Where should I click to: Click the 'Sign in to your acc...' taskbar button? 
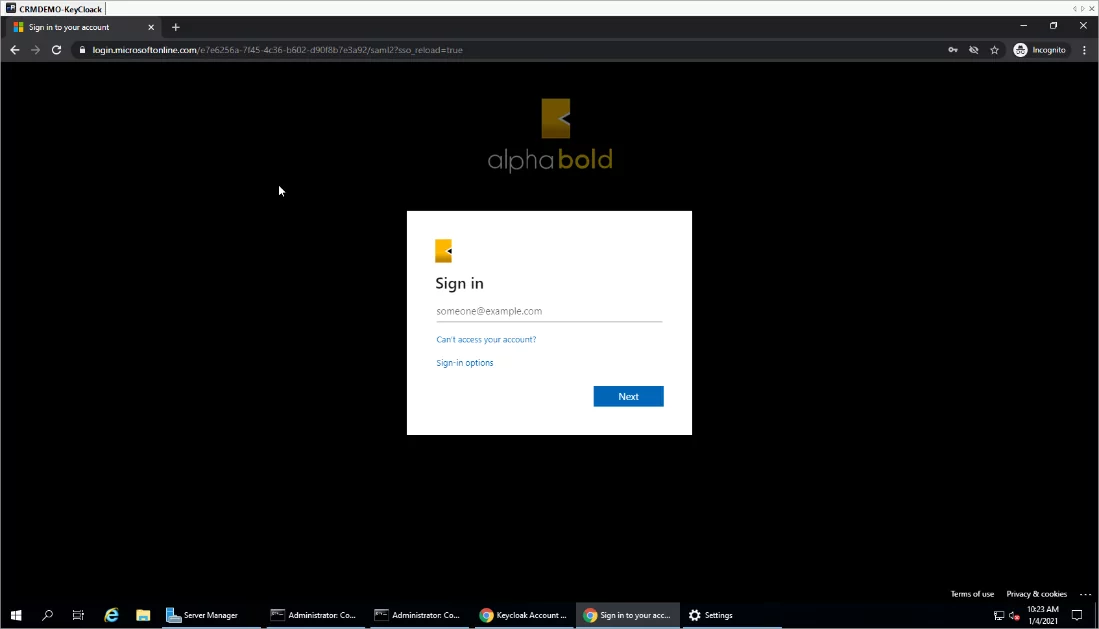click(x=627, y=615)
